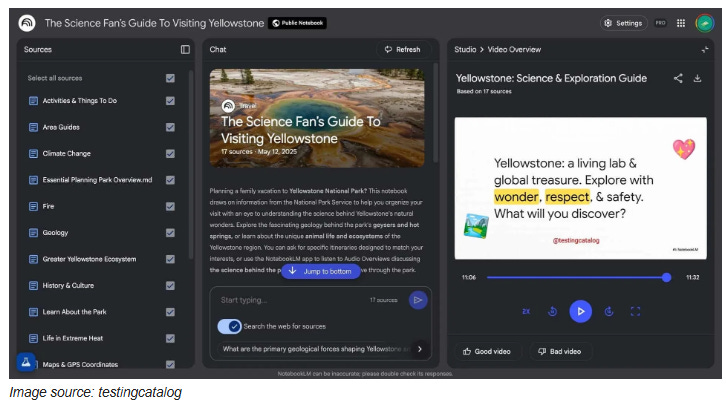This screenshot has height=409, width=726.
Task: Click the Area Guides document icon
Action: pos(33,127)
